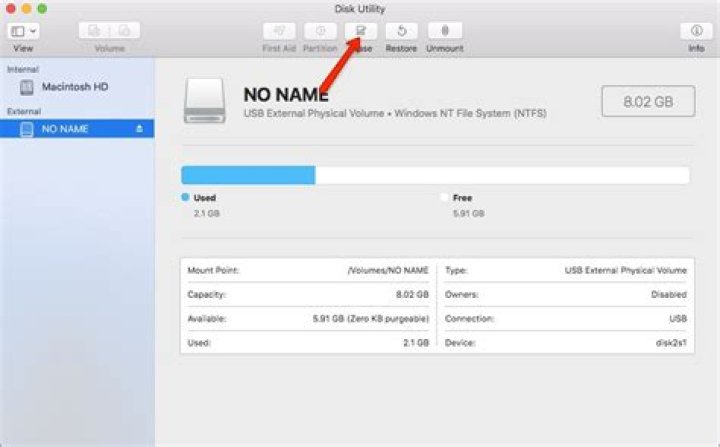Click the remove volume icon
This screenshot has width=720, height=447.
pos(124,31)
